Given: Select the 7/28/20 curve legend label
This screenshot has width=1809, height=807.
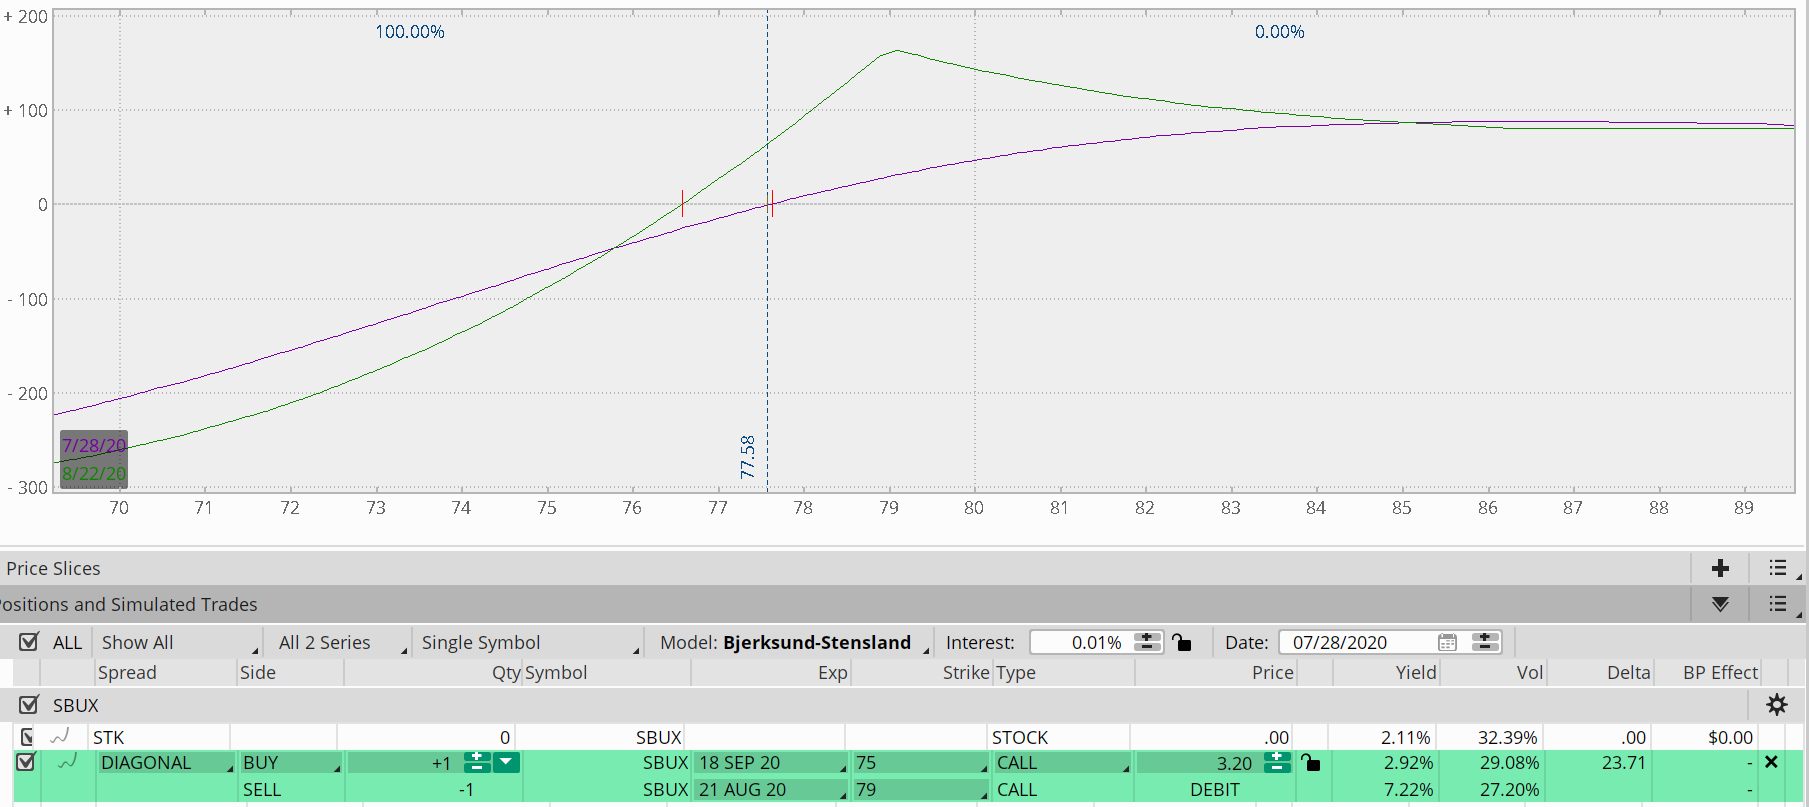Looking at the screenshot, I should coord(94,445).
